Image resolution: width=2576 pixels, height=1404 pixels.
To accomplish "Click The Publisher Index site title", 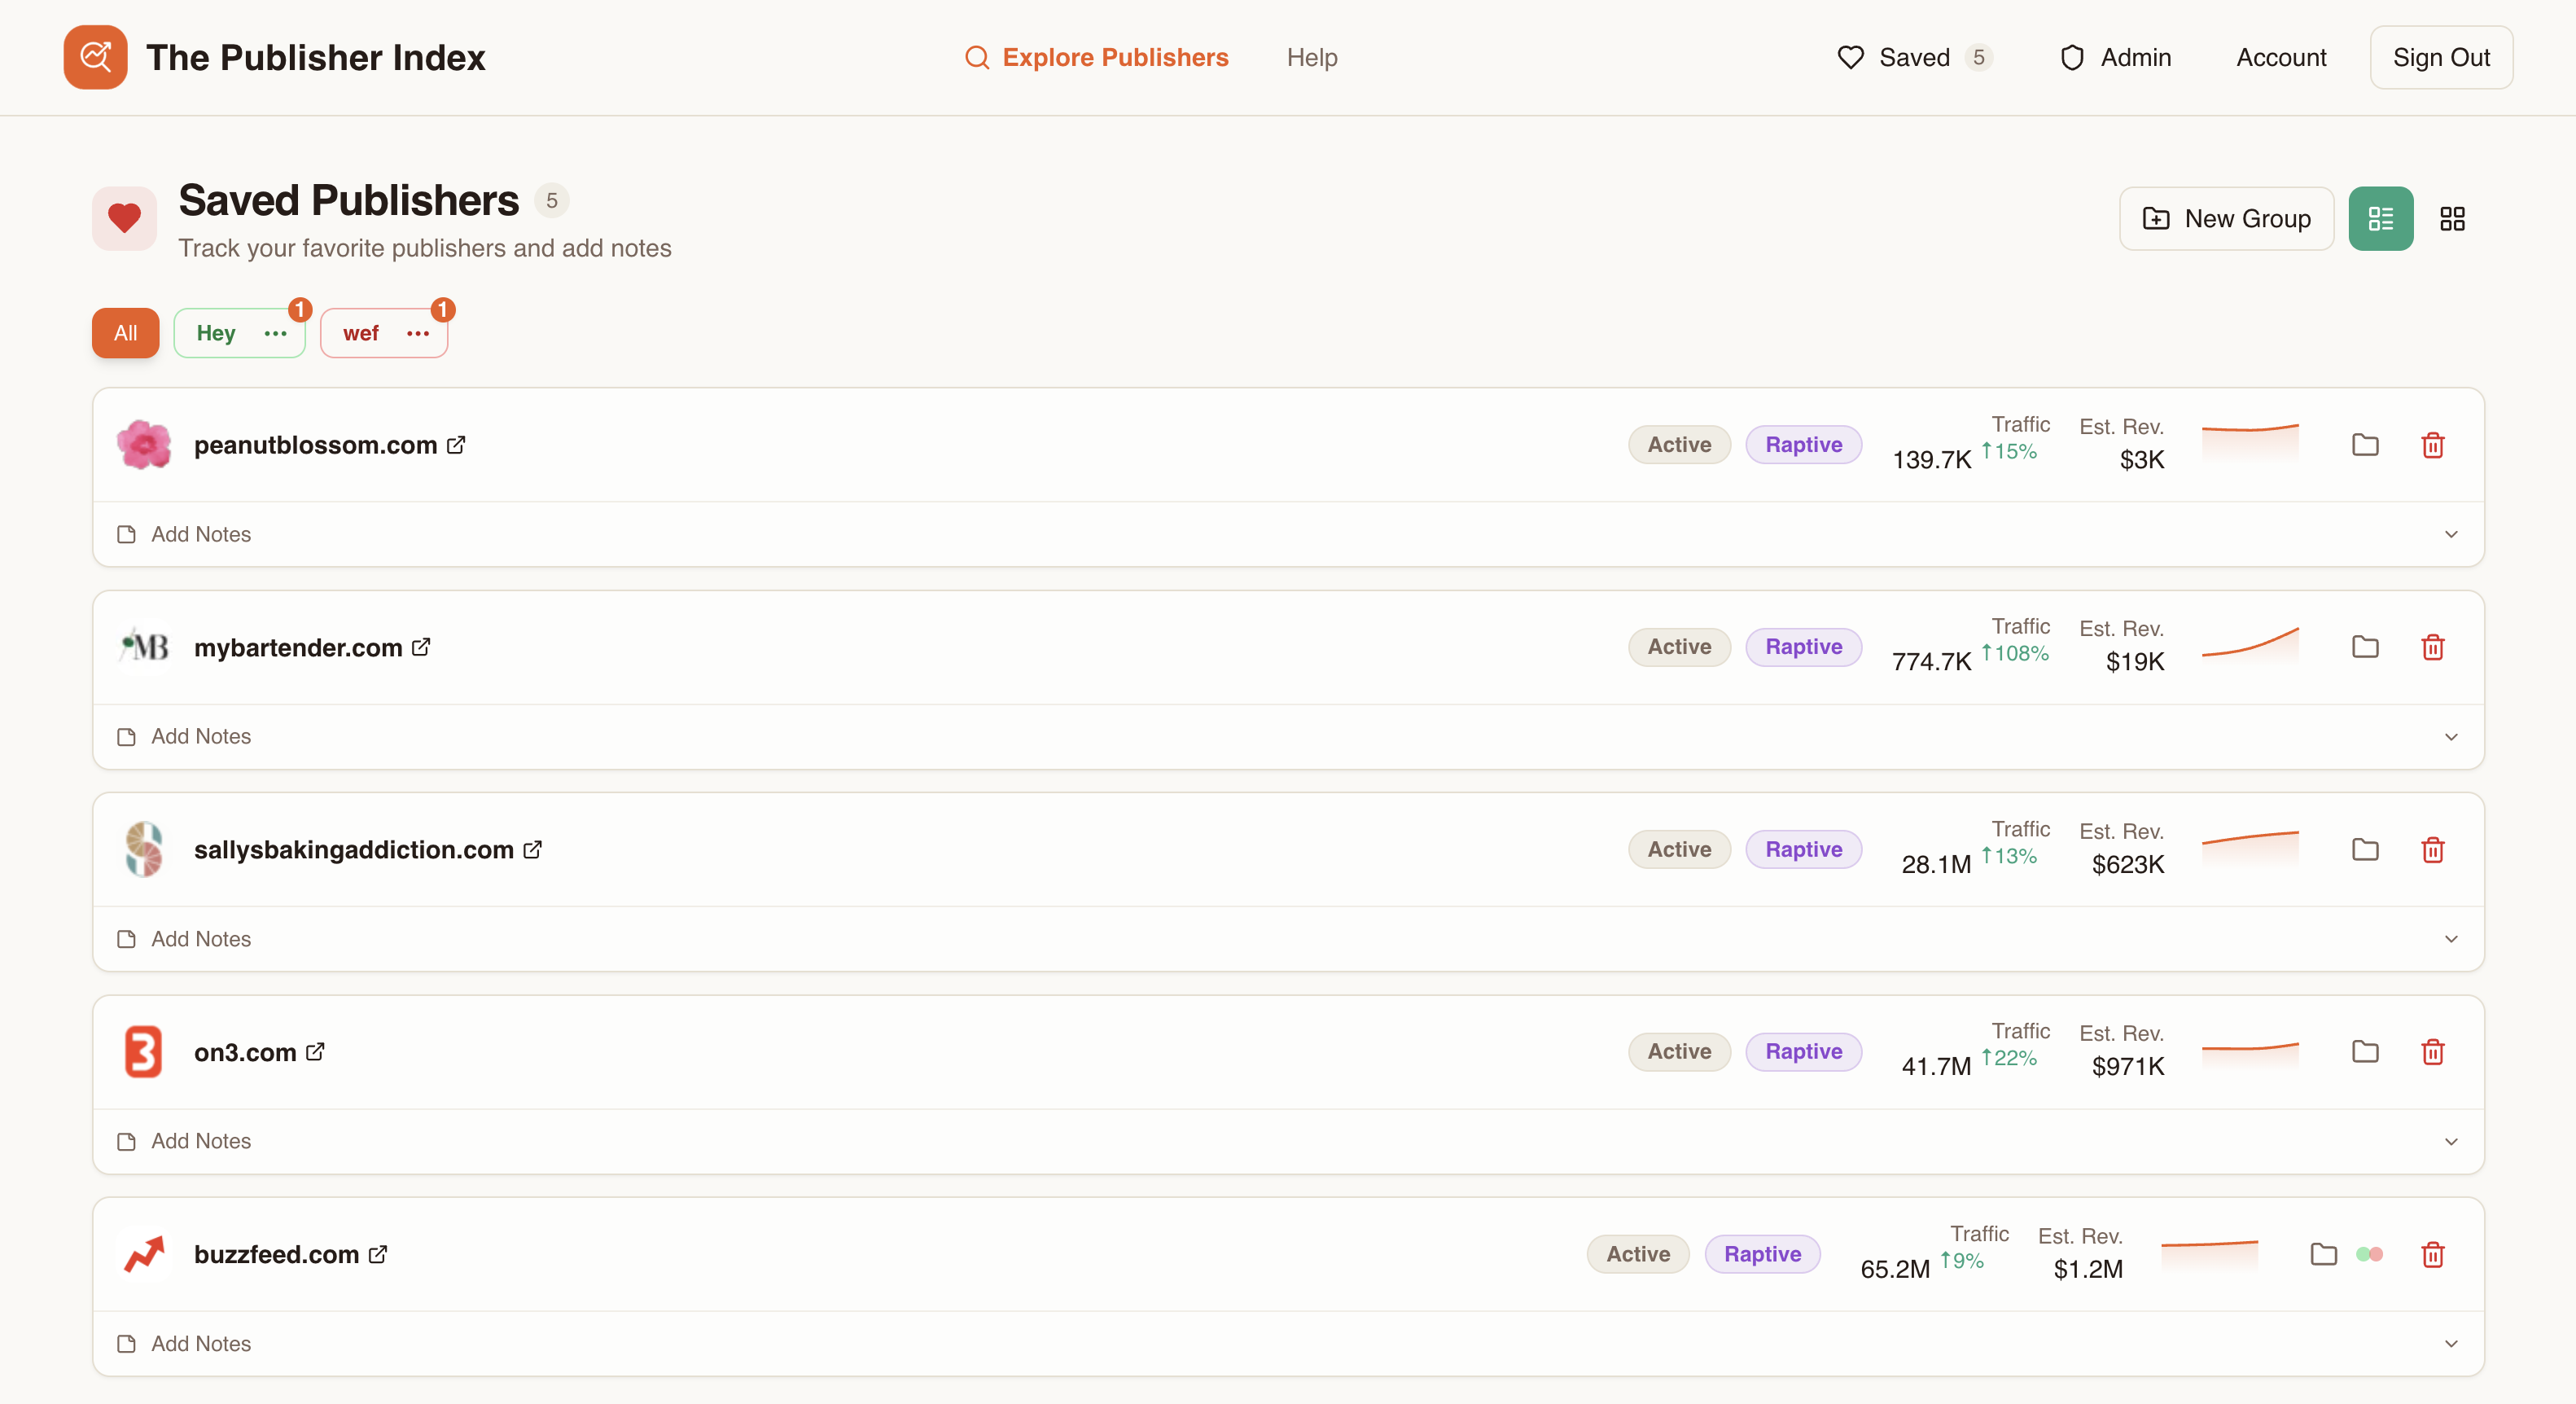I will pyautogui.click(x=316, y=57).
